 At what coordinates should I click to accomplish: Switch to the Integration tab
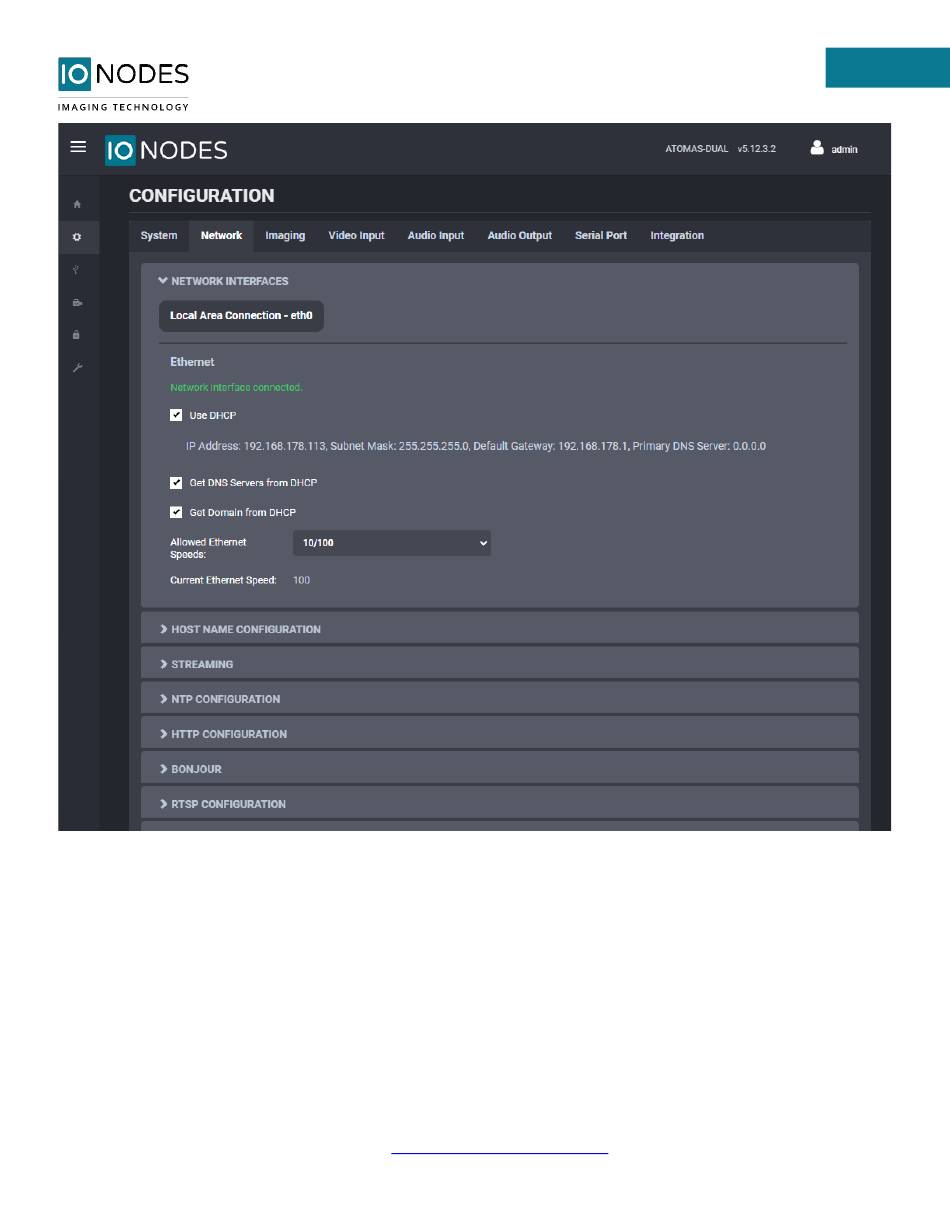pos(677,236)
